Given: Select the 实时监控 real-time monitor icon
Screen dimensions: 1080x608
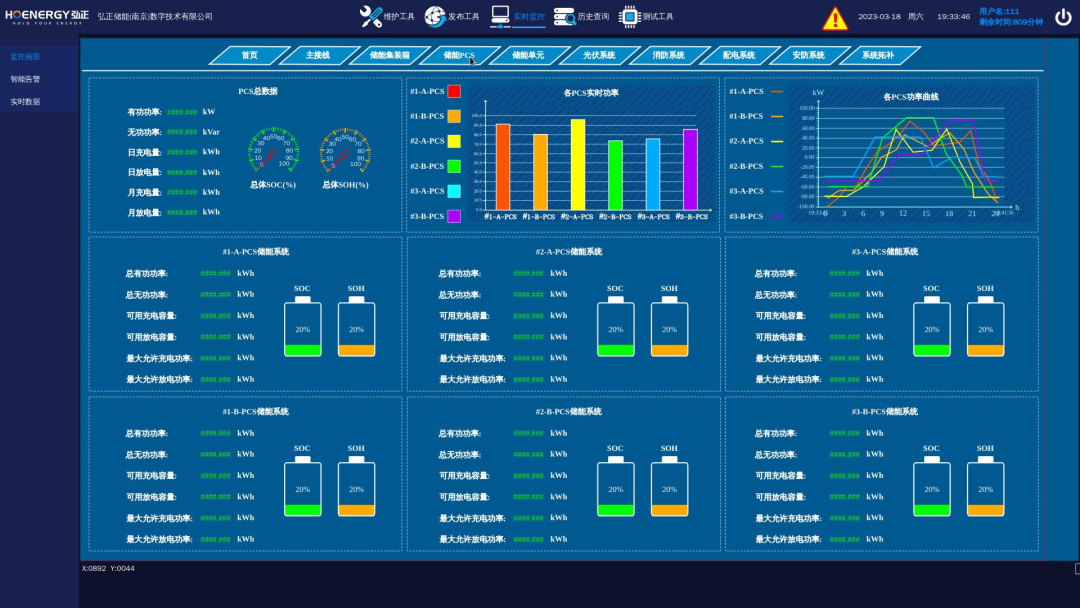Looking at the screenshot, I should (500, 16).
